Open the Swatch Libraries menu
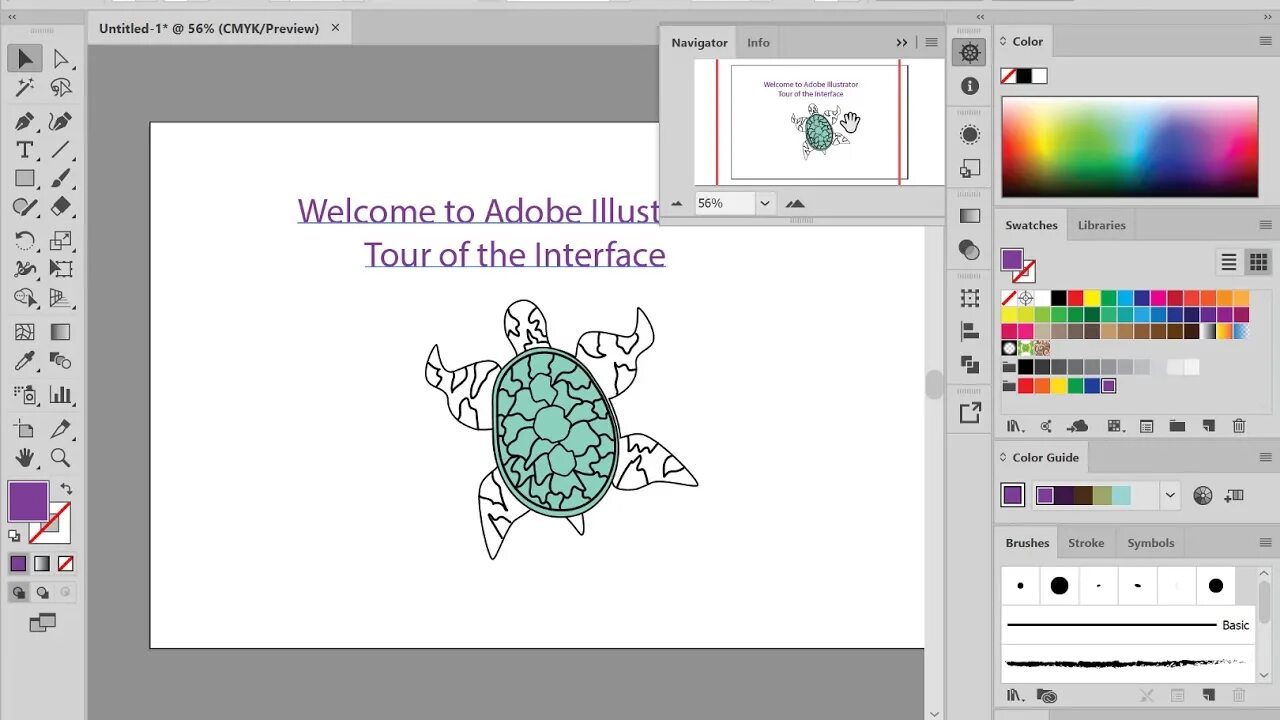1280x720 pixels. (1014, 426)
